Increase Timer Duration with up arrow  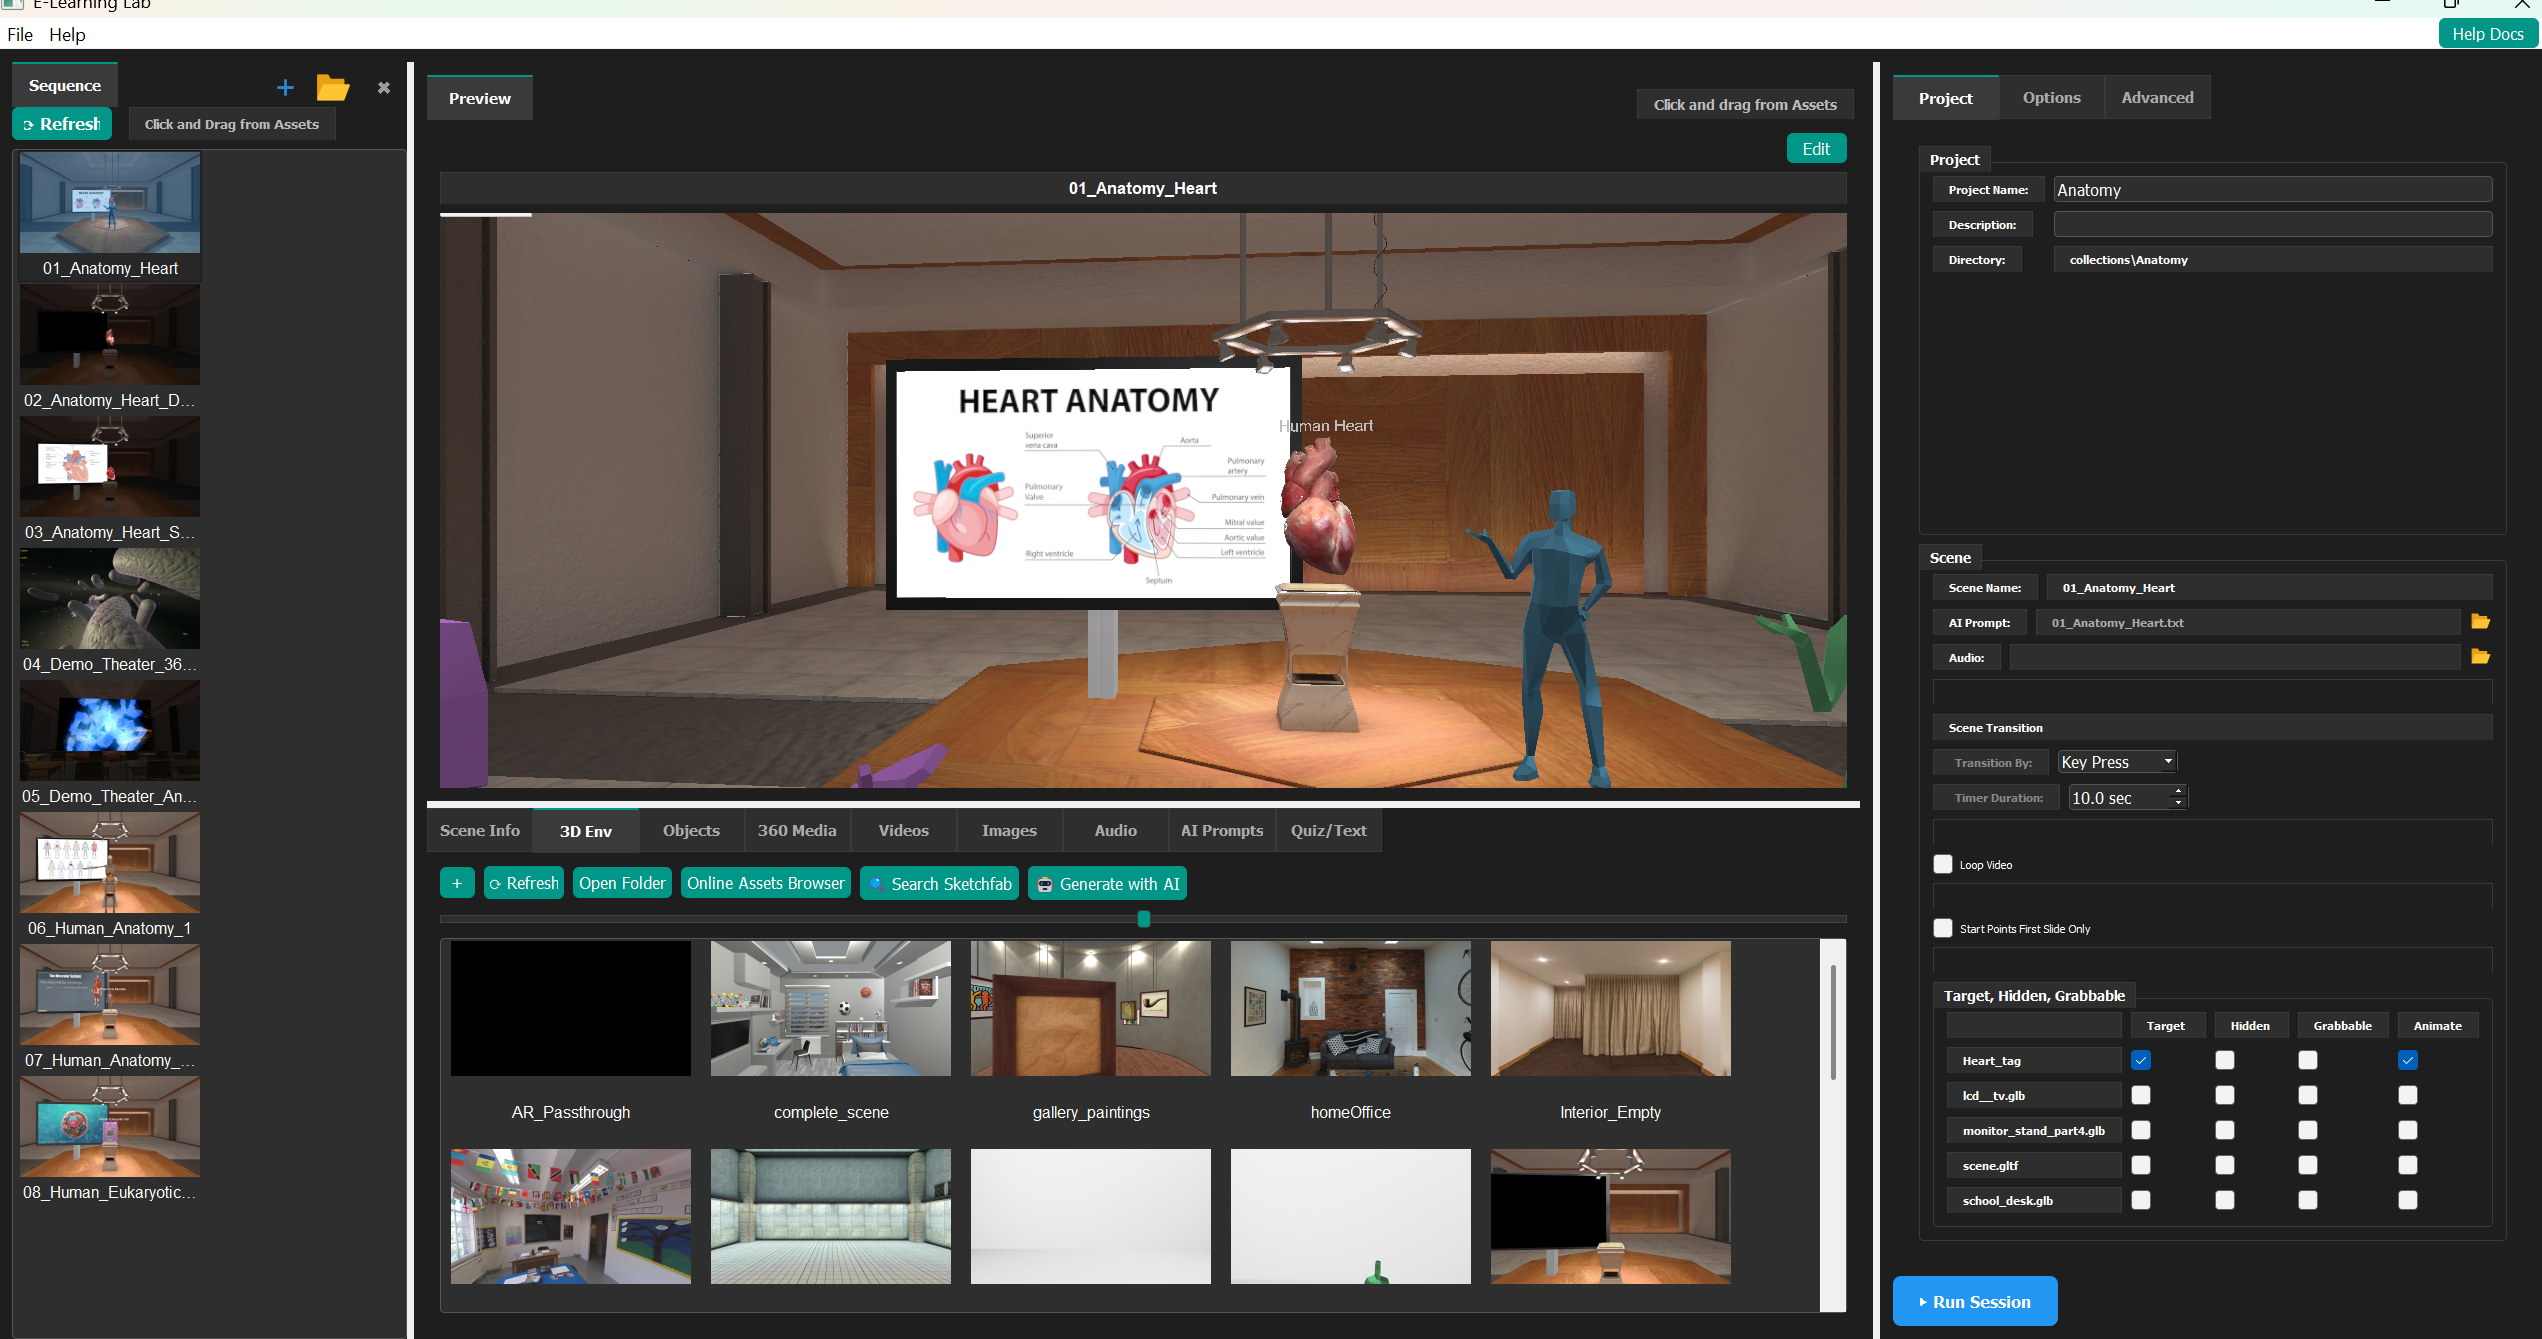pyautogui.click(x=2178, y=791)
